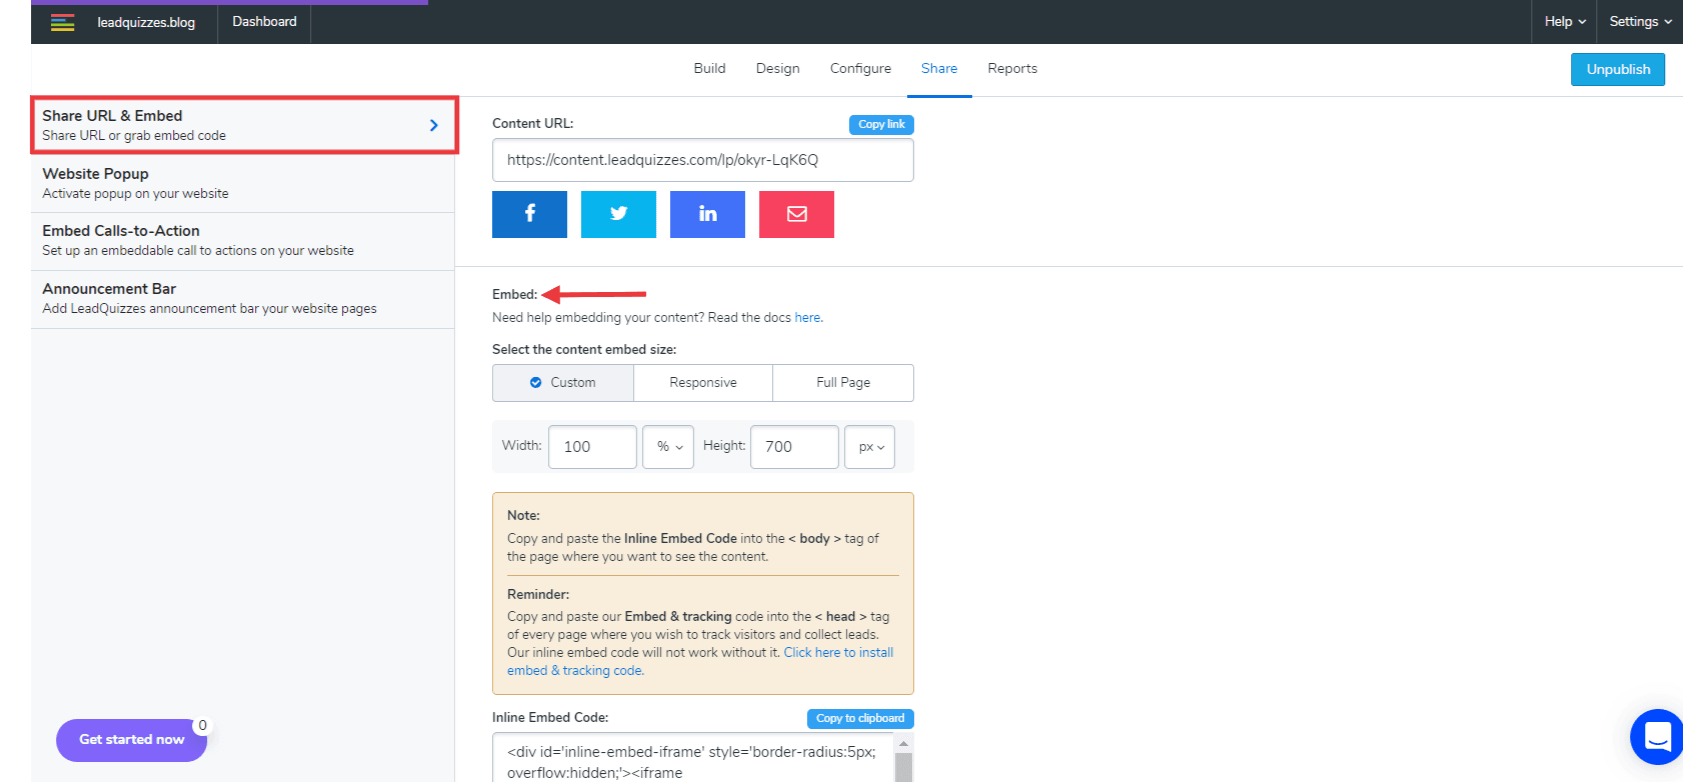Click leadquizzes.blog site name

146,22
